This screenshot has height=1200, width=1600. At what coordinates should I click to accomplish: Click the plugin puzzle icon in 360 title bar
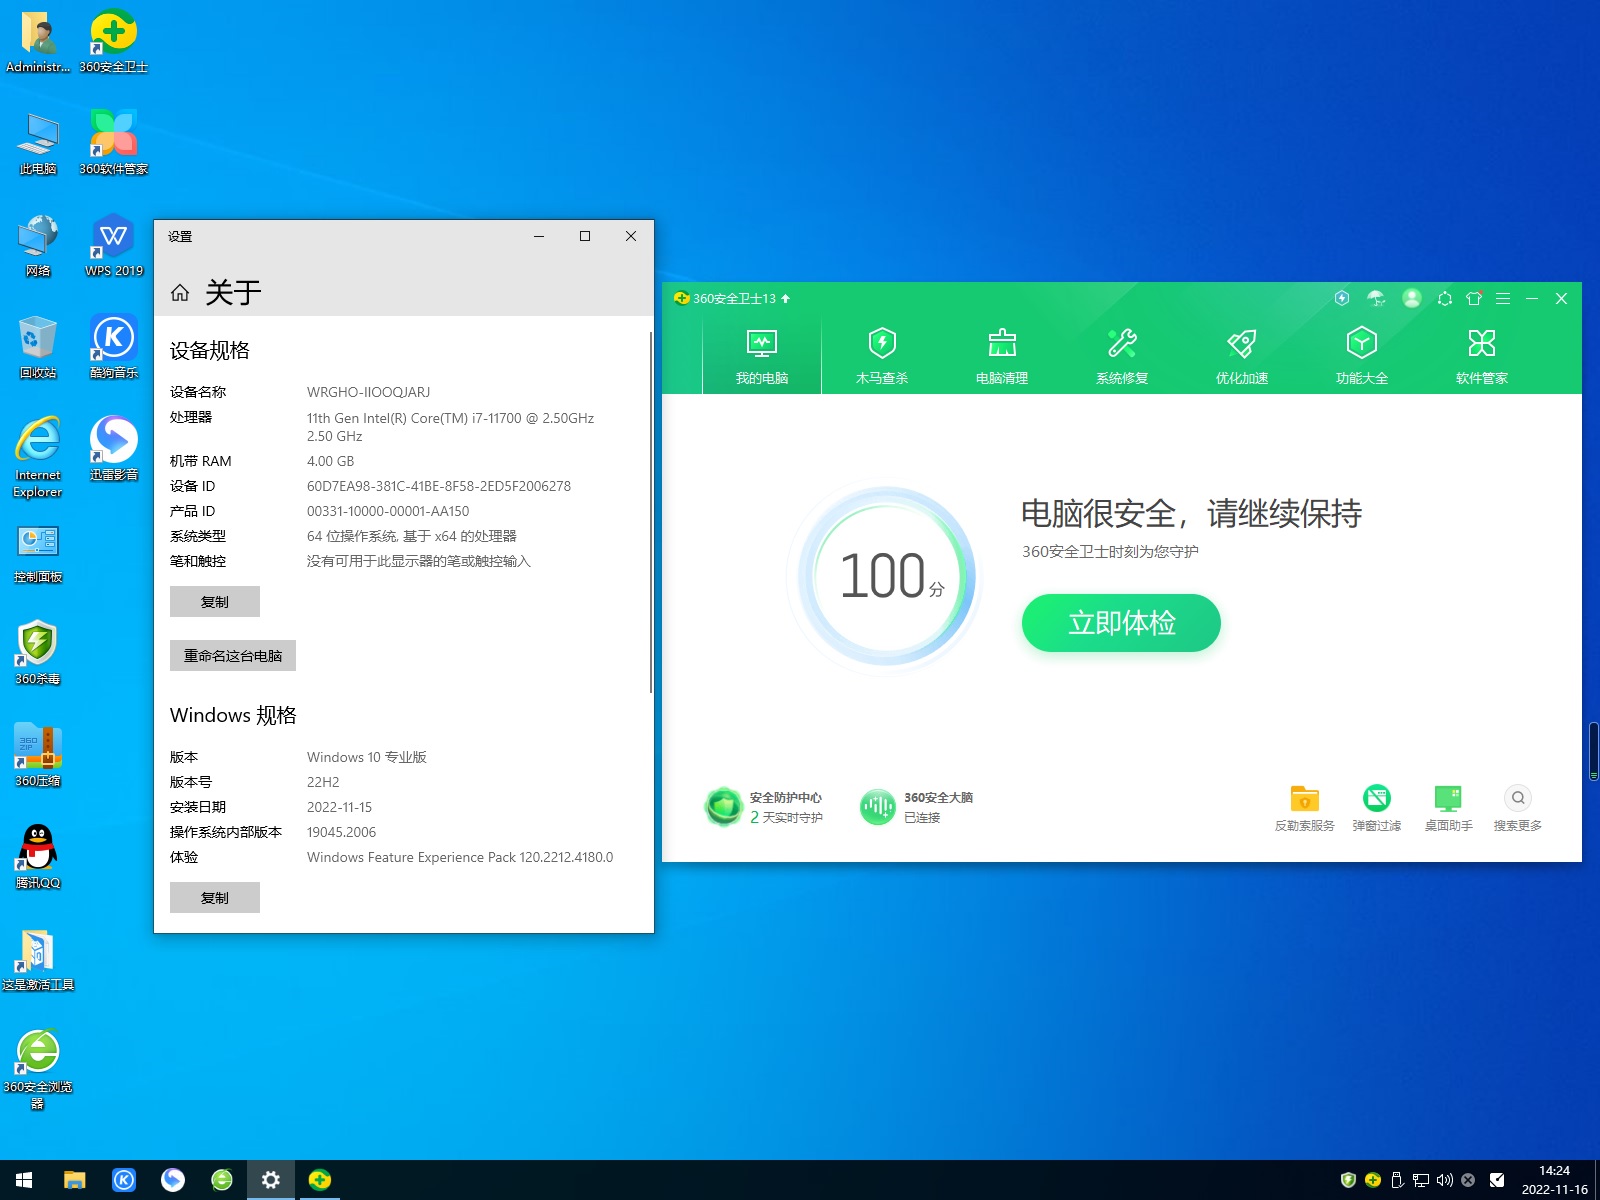click(1444, 298)
